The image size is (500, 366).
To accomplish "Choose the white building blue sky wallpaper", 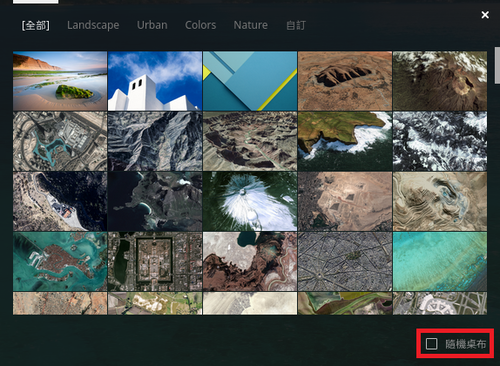I will tap(155, 81).
